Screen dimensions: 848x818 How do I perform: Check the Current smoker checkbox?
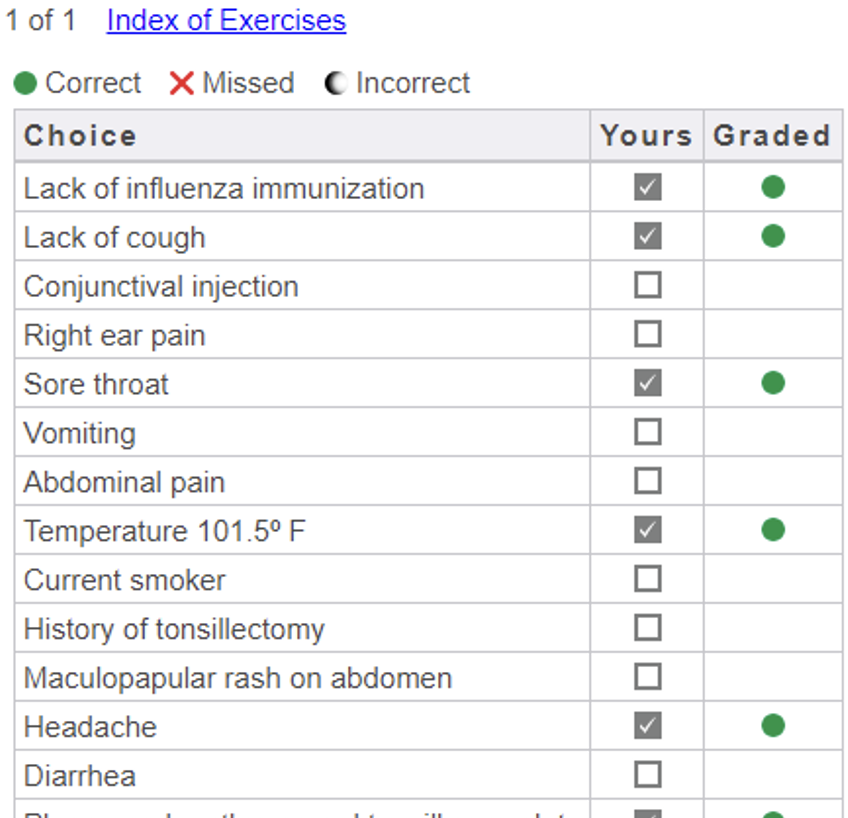[x=647, y=579]
